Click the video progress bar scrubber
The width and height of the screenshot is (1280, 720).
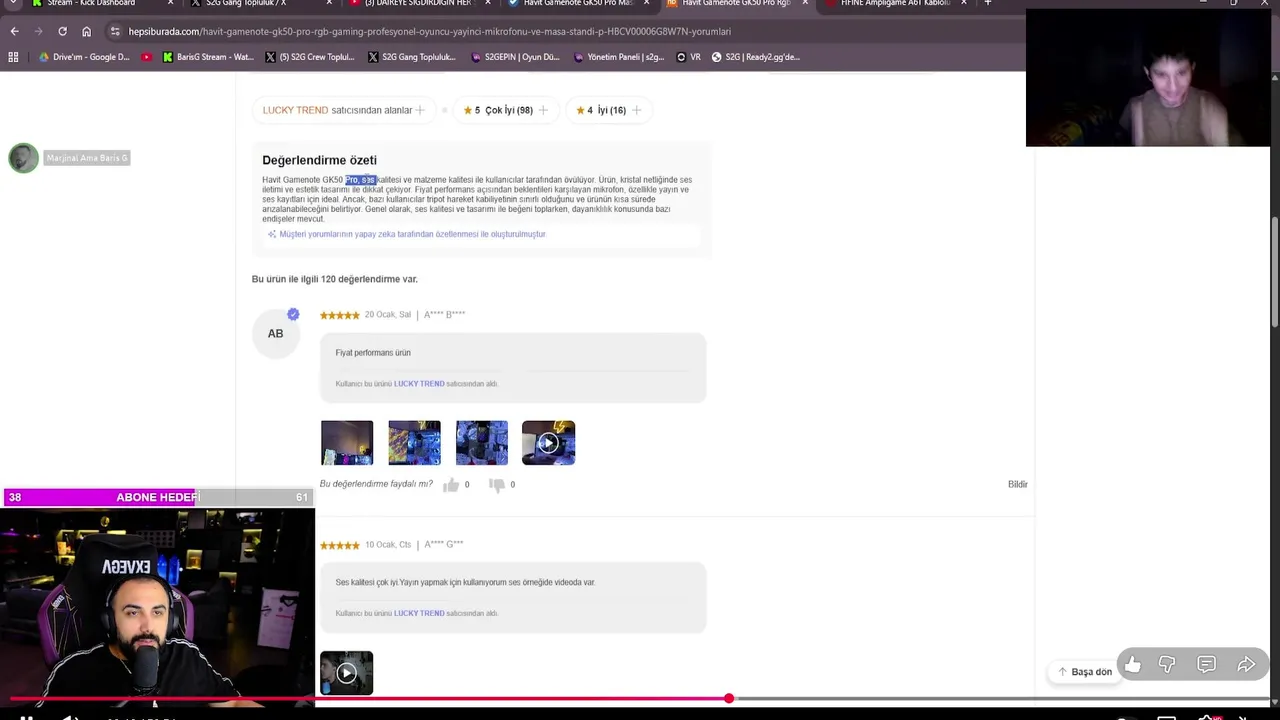(x=729, y=698)
